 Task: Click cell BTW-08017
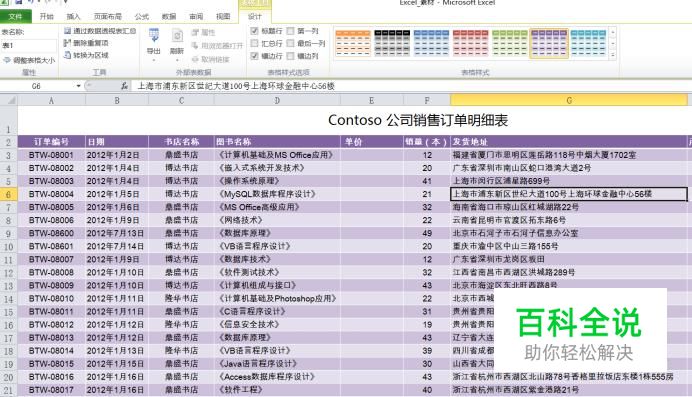click(51, 390)
